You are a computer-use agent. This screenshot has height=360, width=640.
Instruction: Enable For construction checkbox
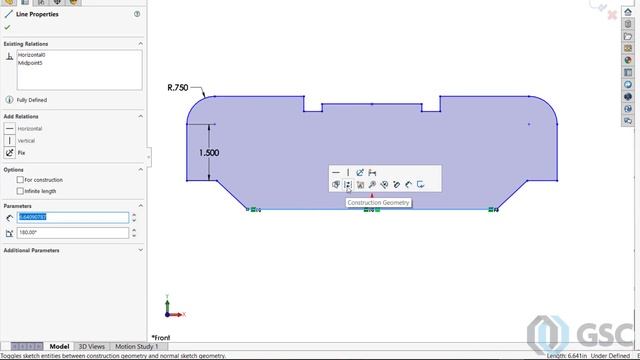click(x=20, y=180)
